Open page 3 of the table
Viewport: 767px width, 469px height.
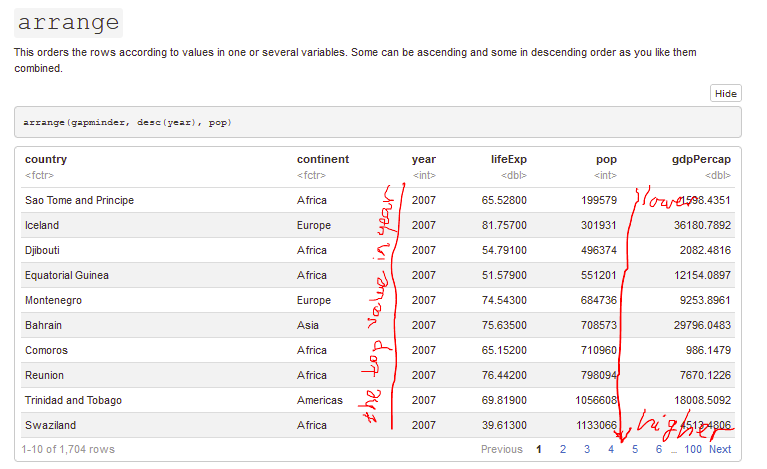click(x=587, y=449)
